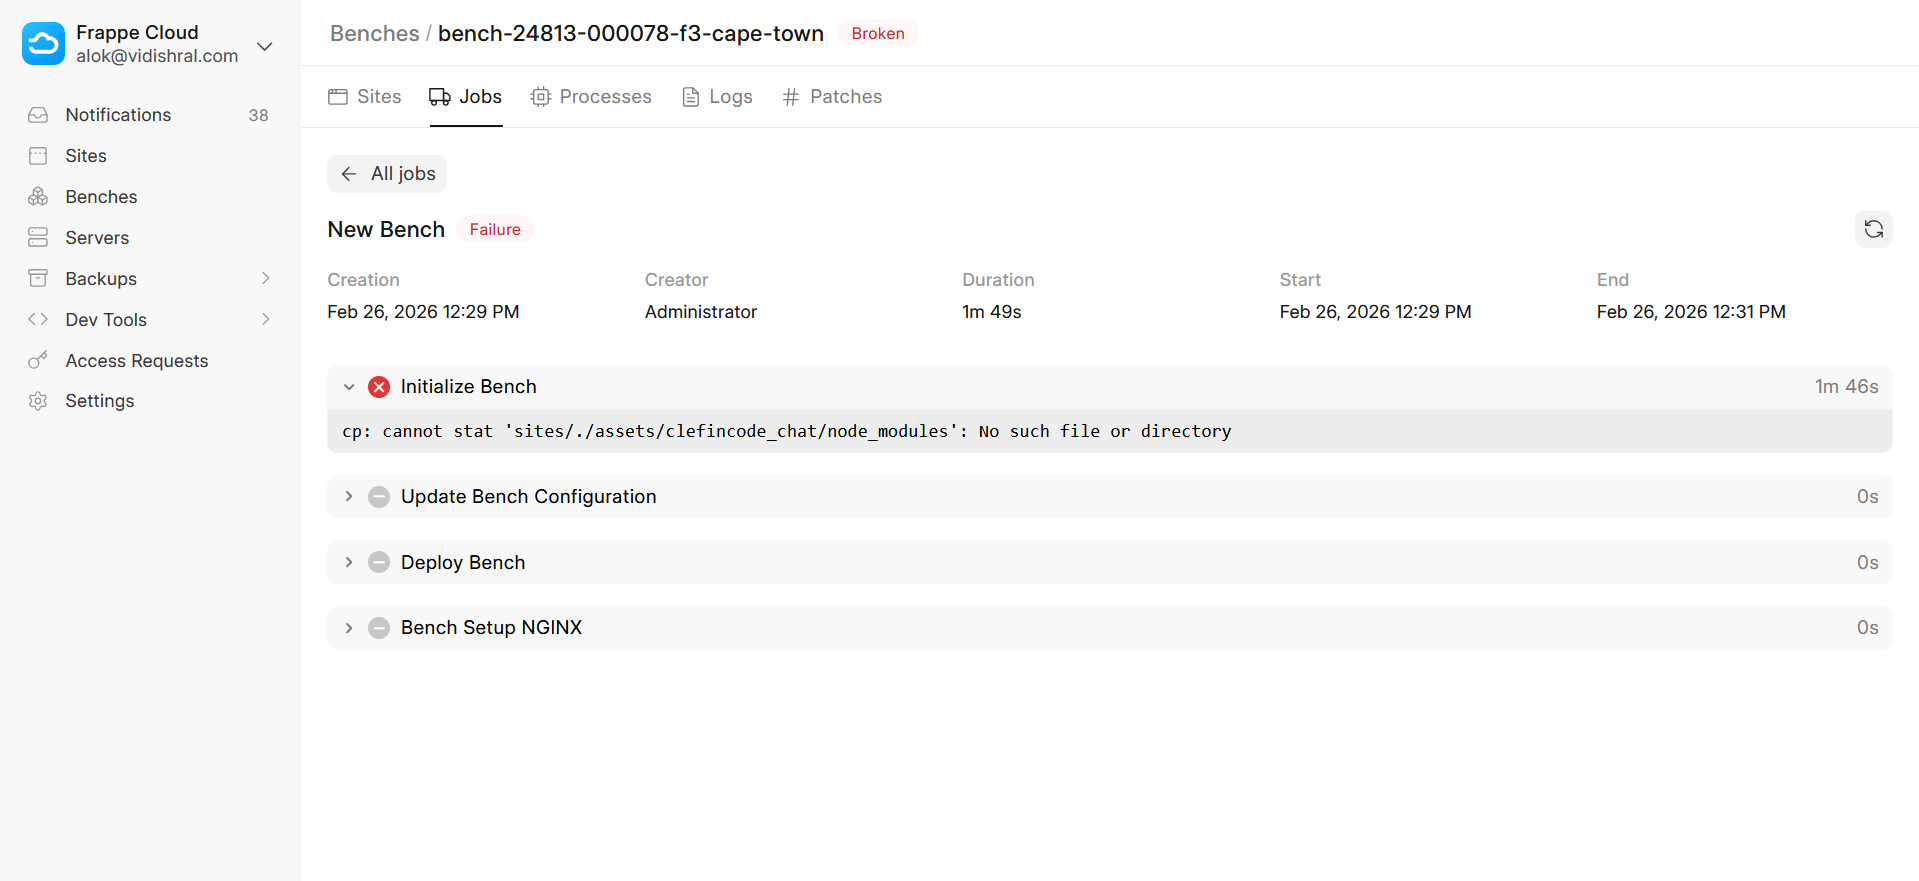Expand the Dev Tools submenu chevron

[x=266, y=320]
